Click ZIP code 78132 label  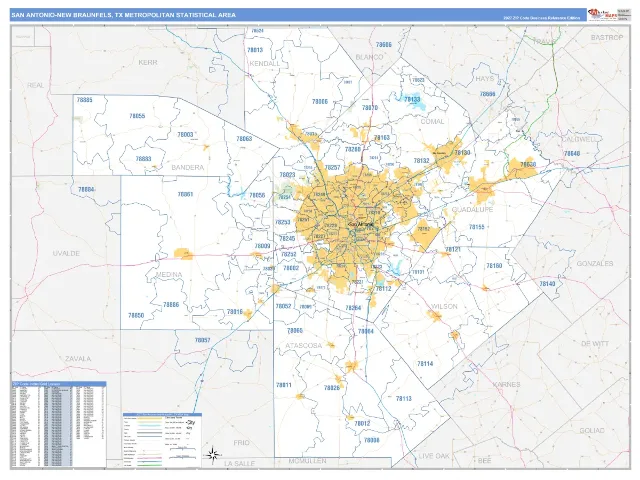422,161
